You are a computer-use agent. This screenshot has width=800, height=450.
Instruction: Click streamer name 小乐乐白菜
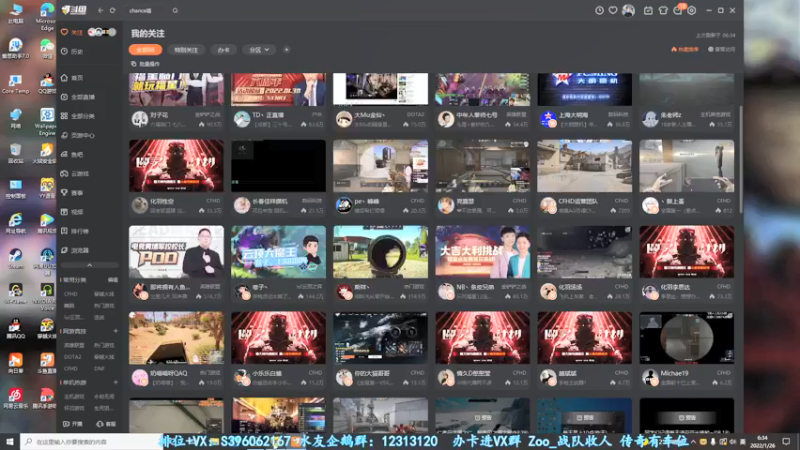(267, 373)
